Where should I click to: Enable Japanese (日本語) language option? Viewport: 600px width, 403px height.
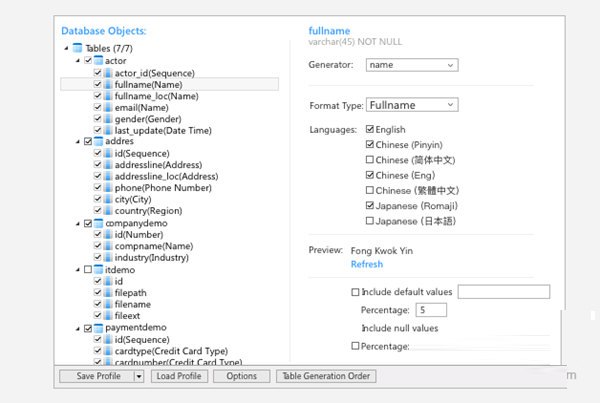[x=370, y=221]
